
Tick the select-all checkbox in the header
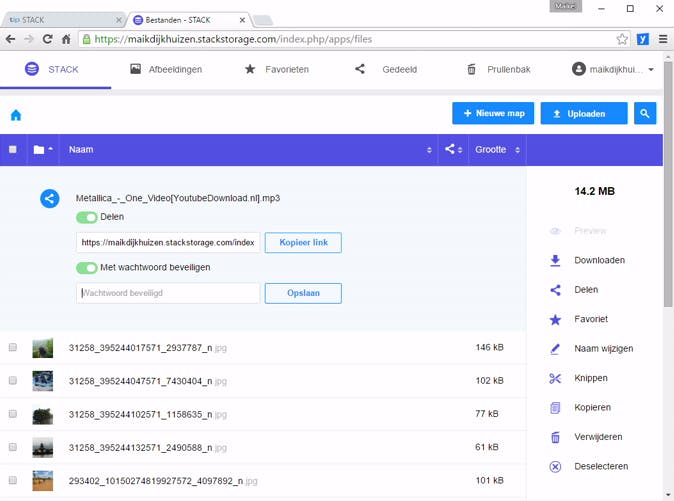tap(13, 150)
